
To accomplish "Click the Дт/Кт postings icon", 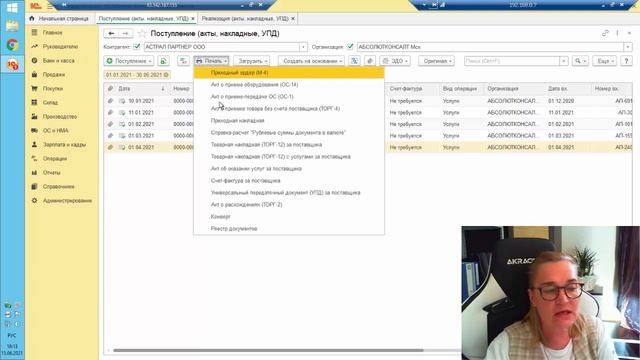I will (x=183, y=61).
